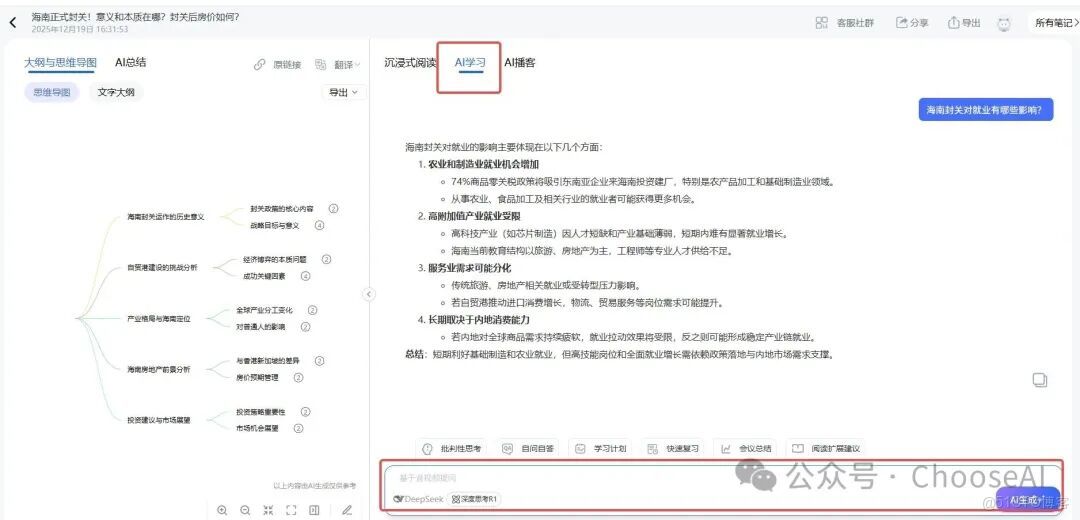Expand the mind map 导出 dropdown

click(343, 92)
